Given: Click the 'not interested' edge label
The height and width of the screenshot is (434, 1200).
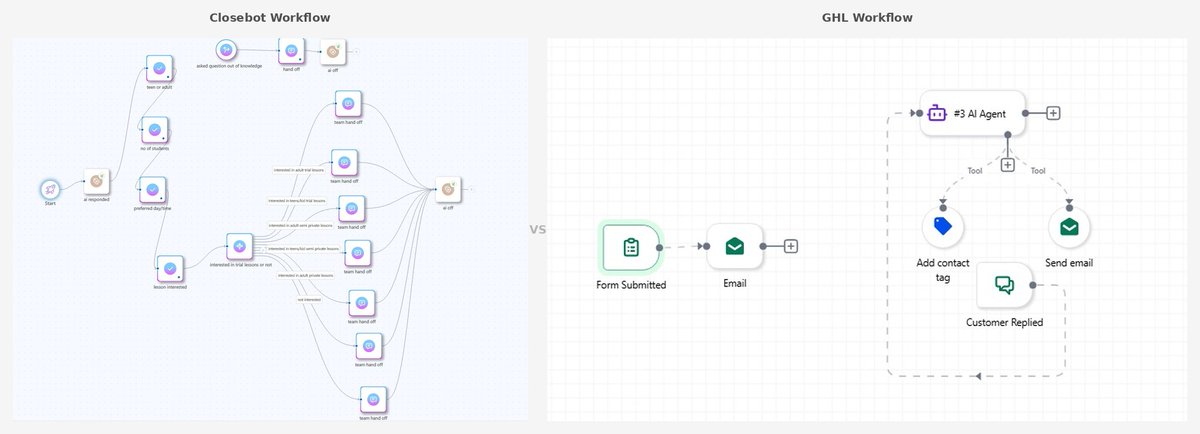Looking at the screenshot, I should point(307,299).
